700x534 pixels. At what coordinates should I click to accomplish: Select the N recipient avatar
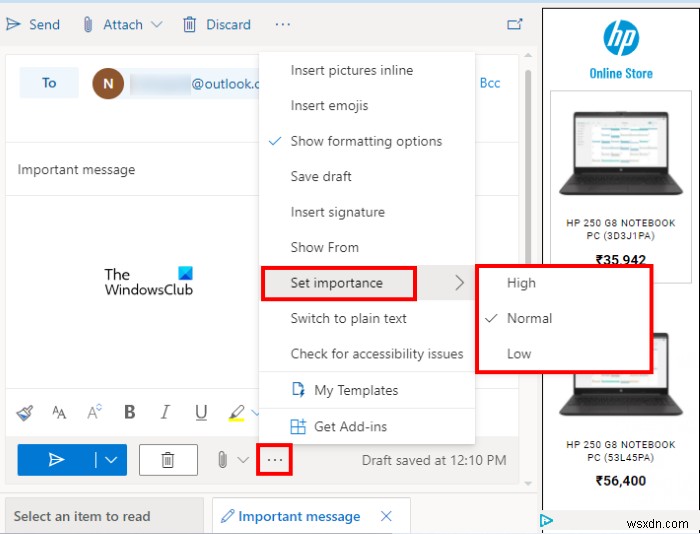point(108,83)
